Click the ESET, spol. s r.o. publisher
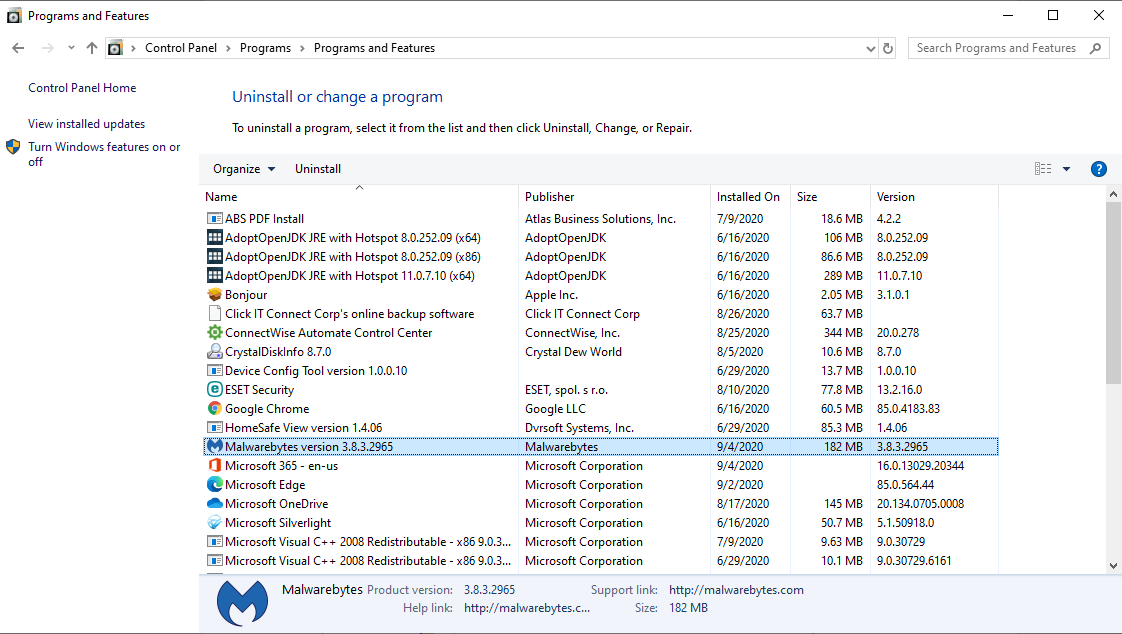Image resolution: width=1122 pixels, height=634 pixels. point(566,389)
